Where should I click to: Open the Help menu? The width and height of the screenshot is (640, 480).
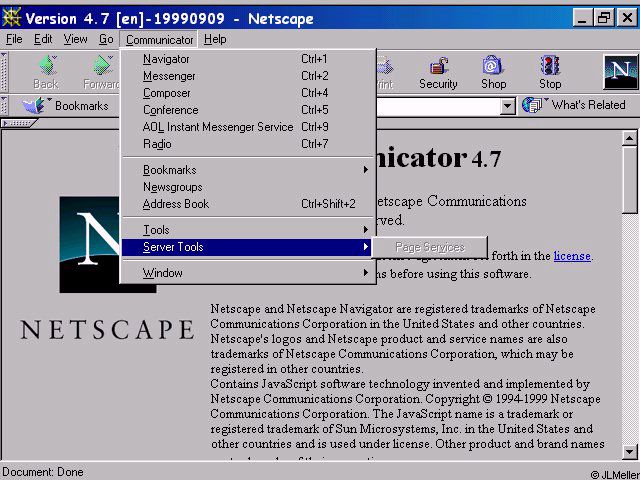[x=215, y=39]
